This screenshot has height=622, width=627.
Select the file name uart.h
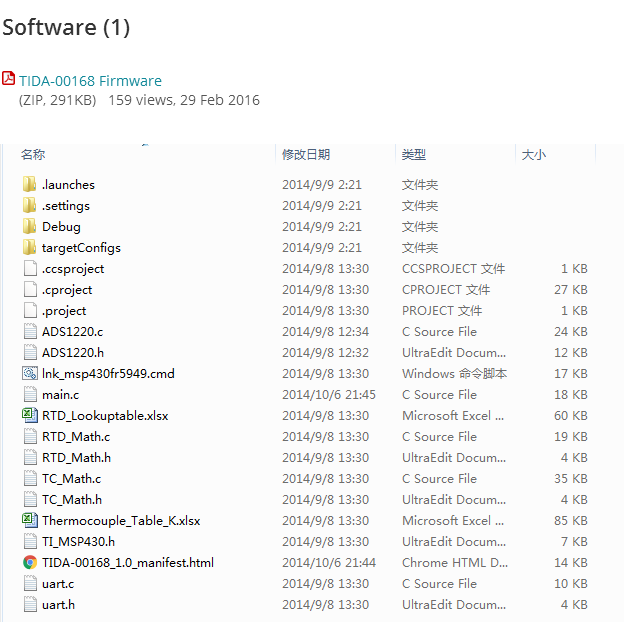[x=58, y=604]
